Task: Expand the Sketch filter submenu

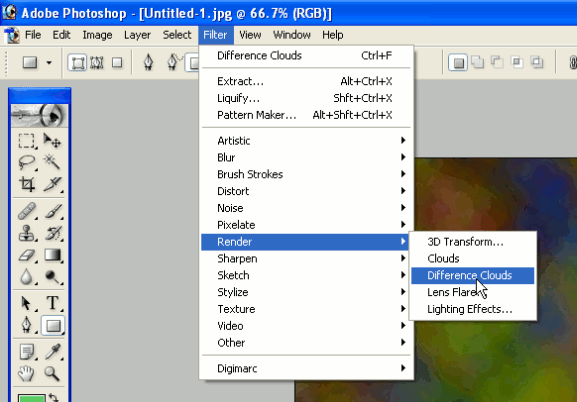Action: click(306, 275)
